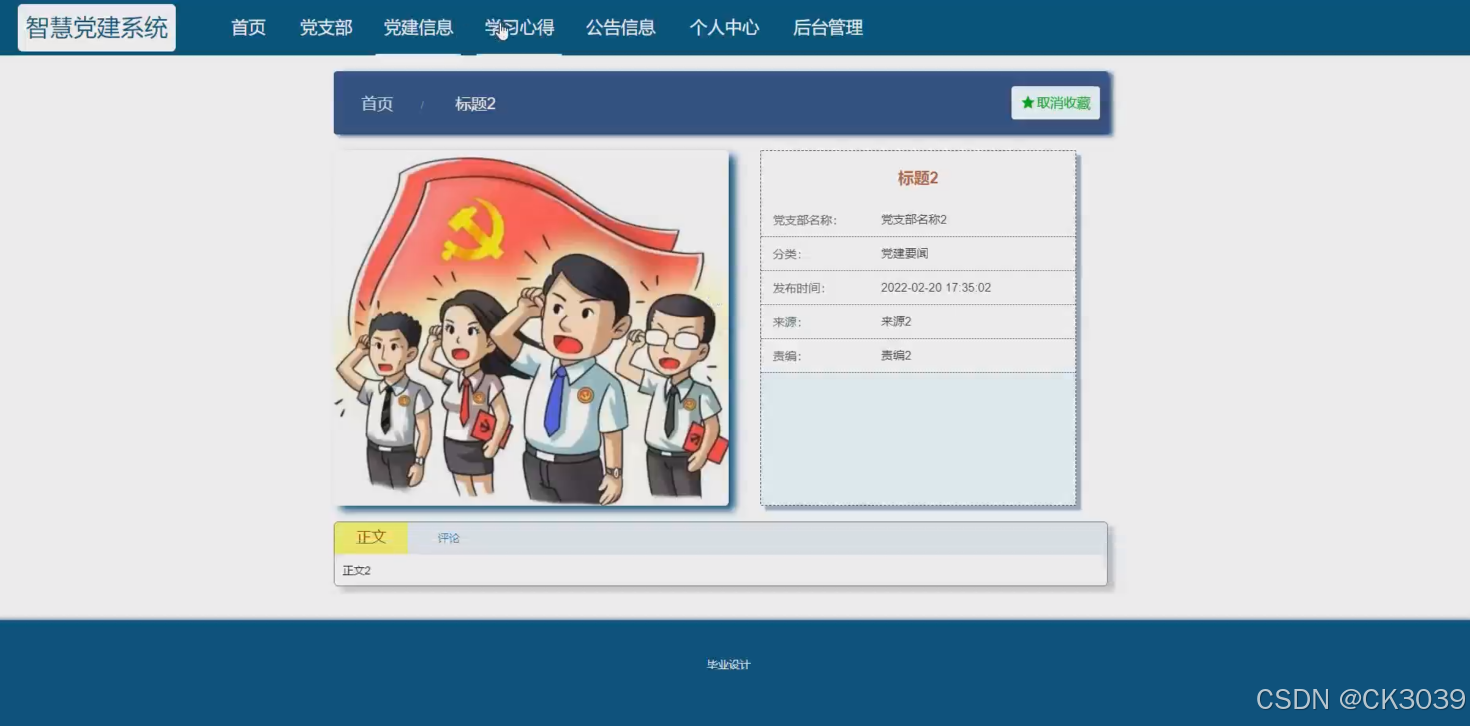Click the star icon on 取消收藏

pyautogui.click(x=1028, y=103)
